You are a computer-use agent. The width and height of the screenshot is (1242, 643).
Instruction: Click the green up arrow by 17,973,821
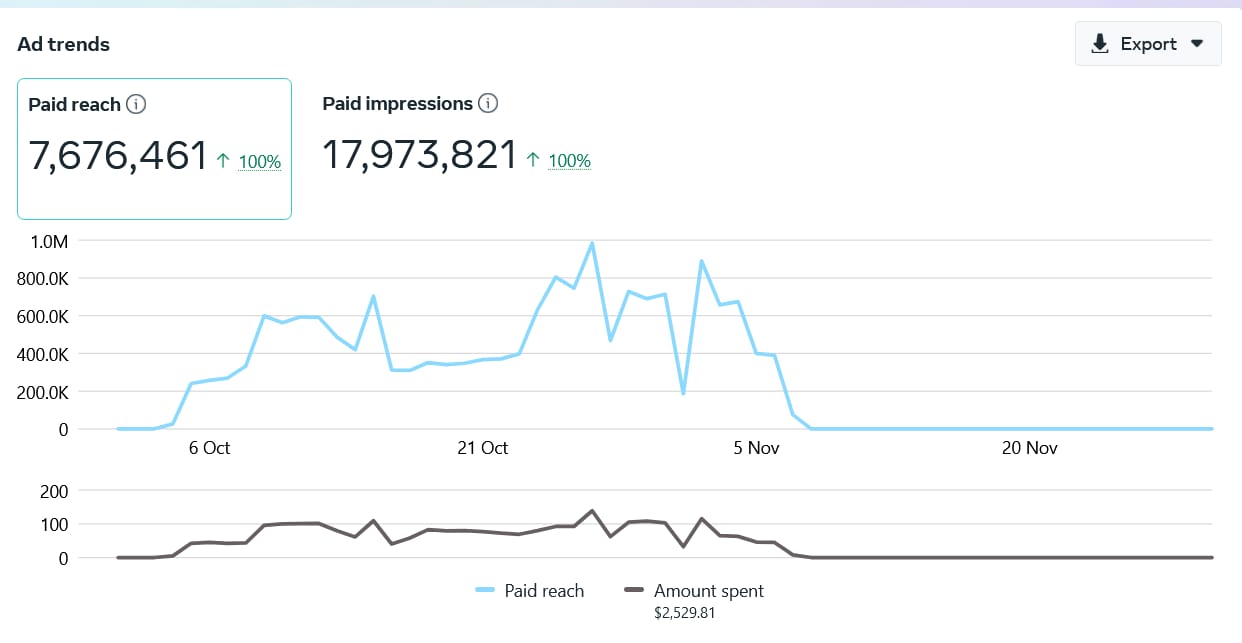(534, 160)
